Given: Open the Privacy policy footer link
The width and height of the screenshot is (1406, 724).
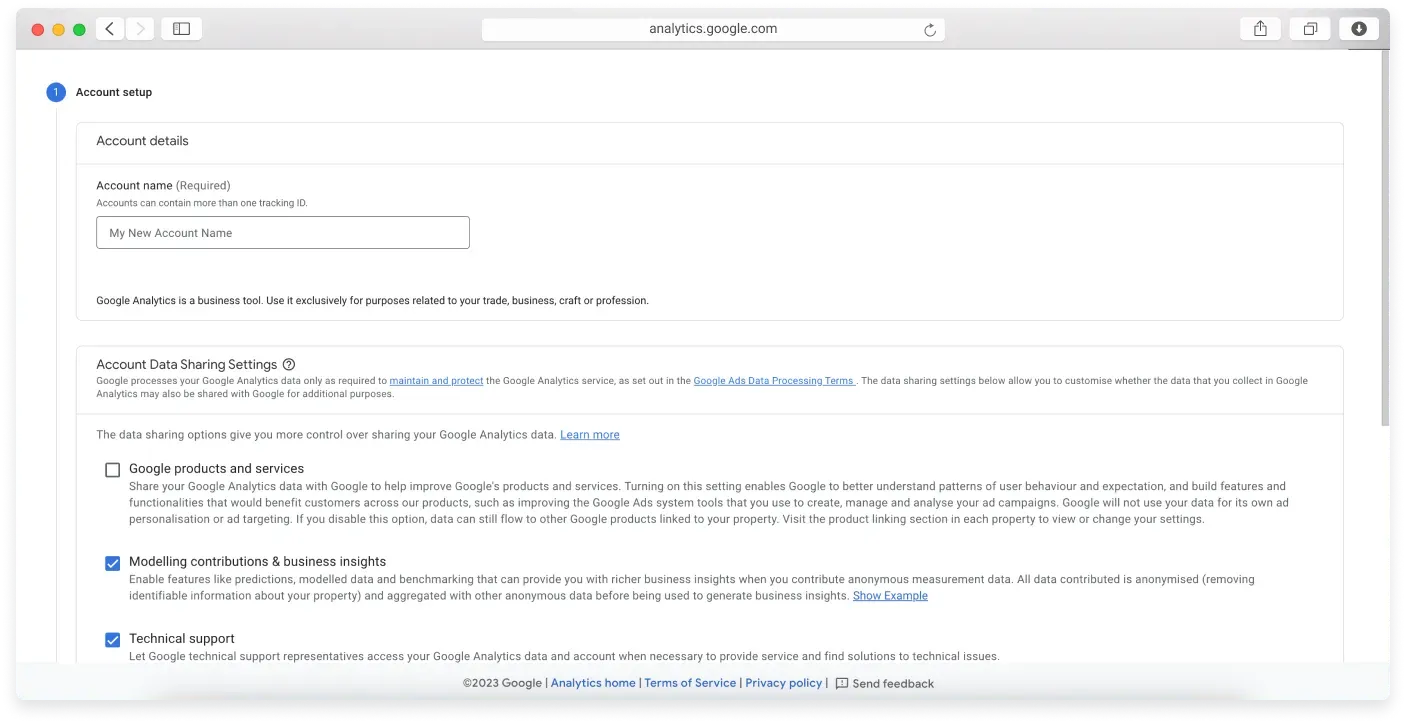Looking at the screenshot, I should pyautogui.click(x=783, y=683).
